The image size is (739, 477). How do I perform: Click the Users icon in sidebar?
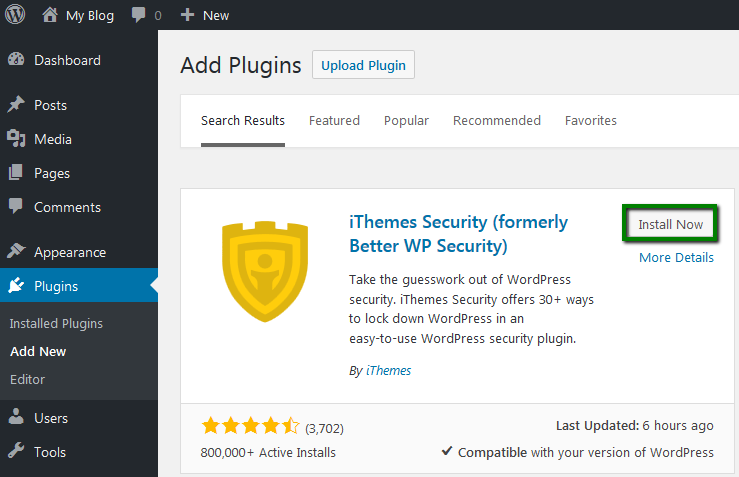click(16, 418)
